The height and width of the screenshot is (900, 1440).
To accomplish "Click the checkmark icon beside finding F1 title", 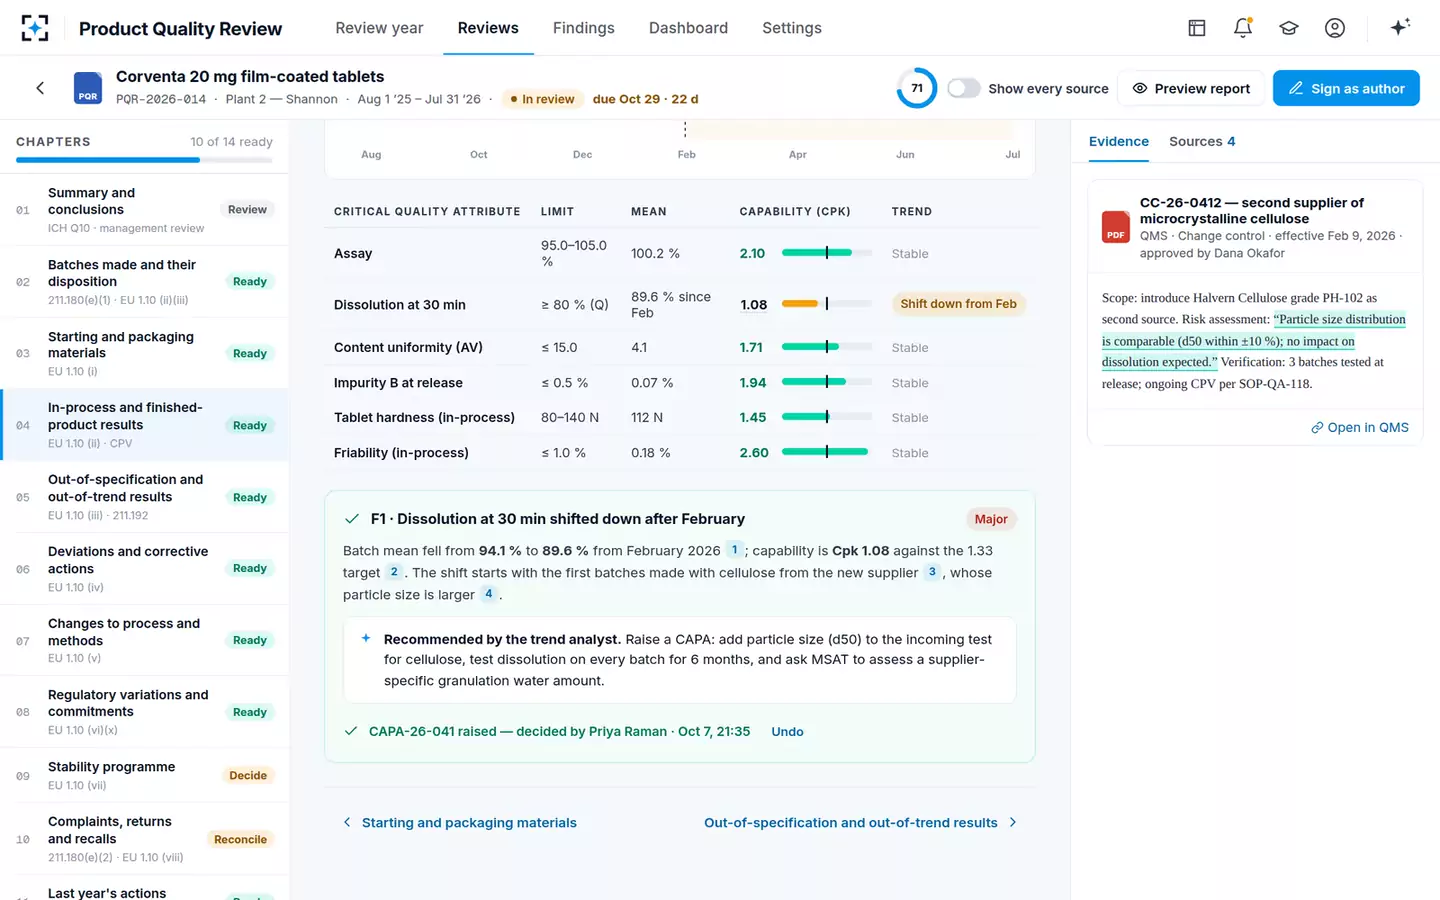I will (x=352, y=519).
